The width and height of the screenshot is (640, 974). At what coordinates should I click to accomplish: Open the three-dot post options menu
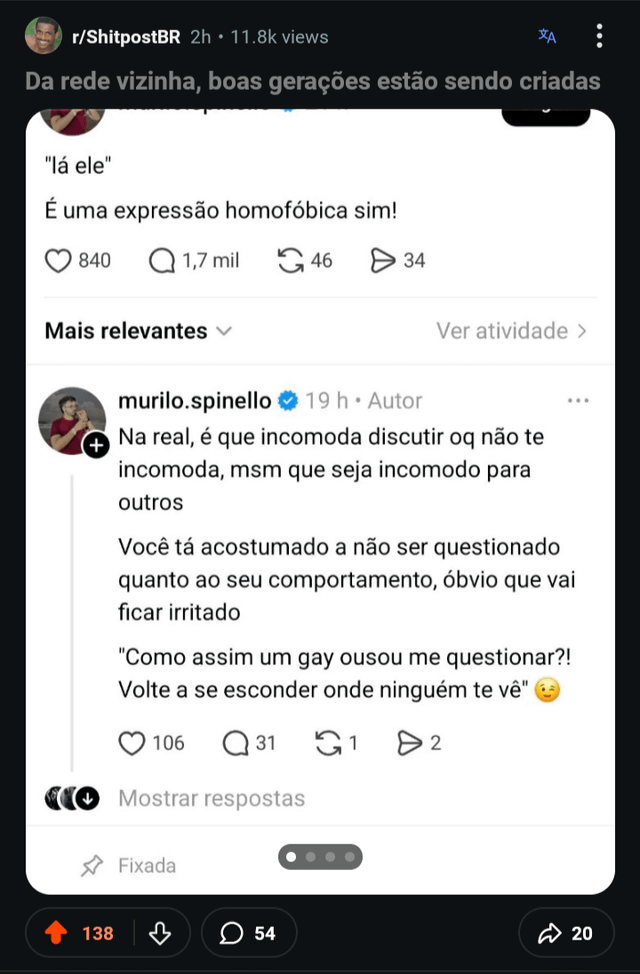coord(599,37)
